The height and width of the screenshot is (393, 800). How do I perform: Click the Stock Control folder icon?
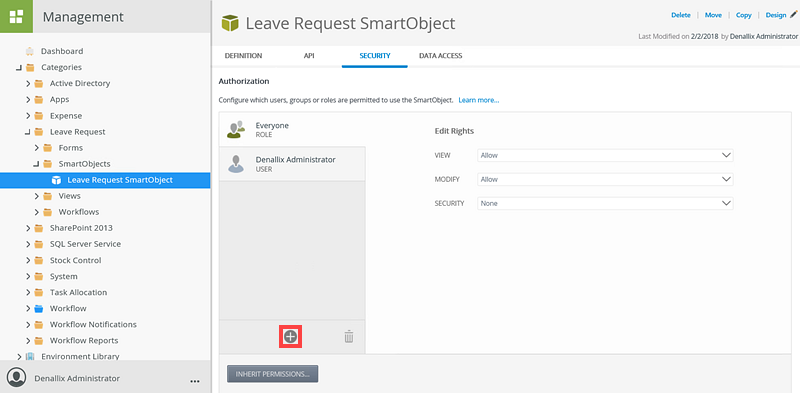[39, 260]
